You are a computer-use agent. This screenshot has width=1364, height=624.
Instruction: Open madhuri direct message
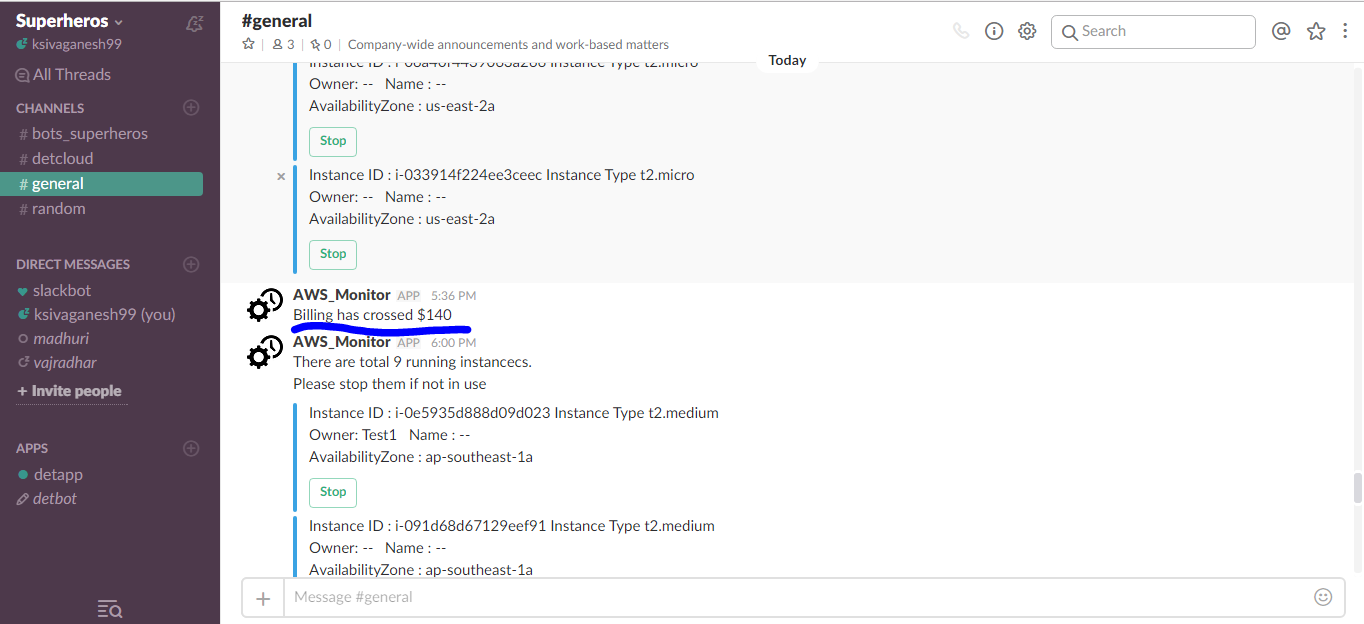click(51, 339)
